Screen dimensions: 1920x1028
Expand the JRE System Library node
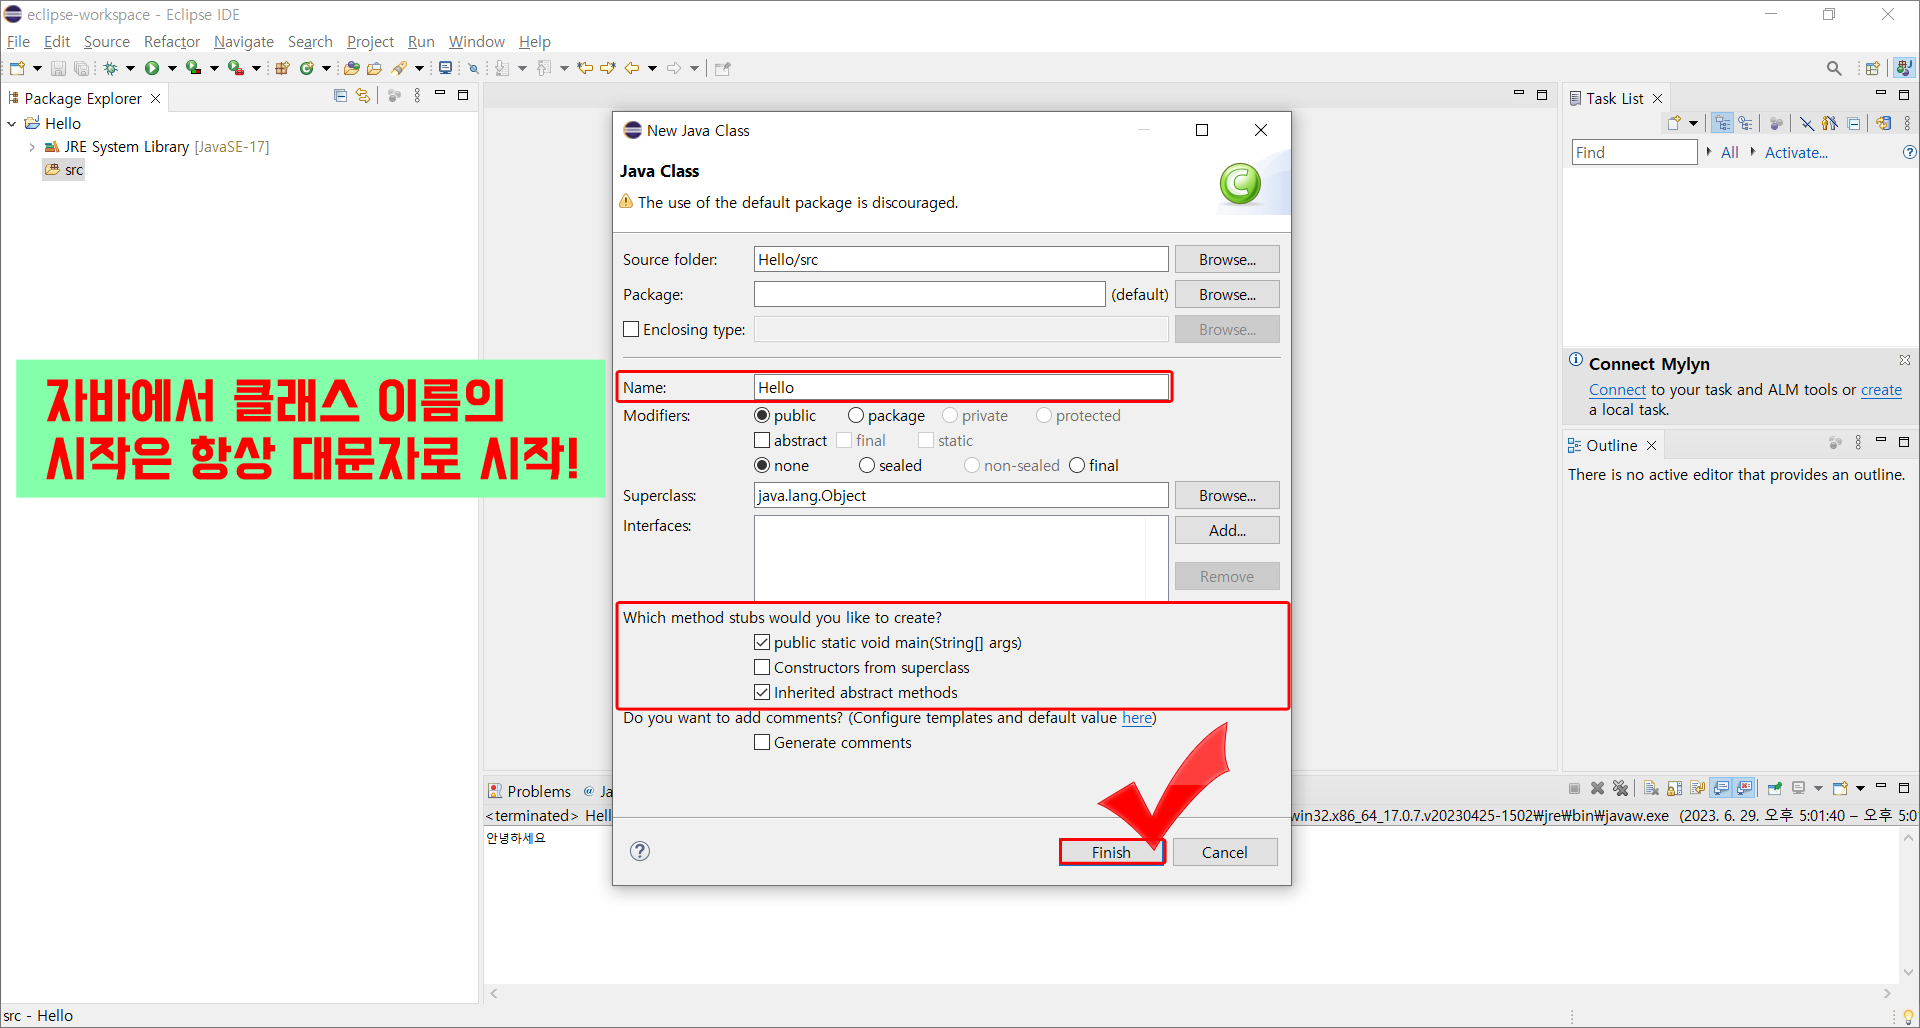click(32, 146)
